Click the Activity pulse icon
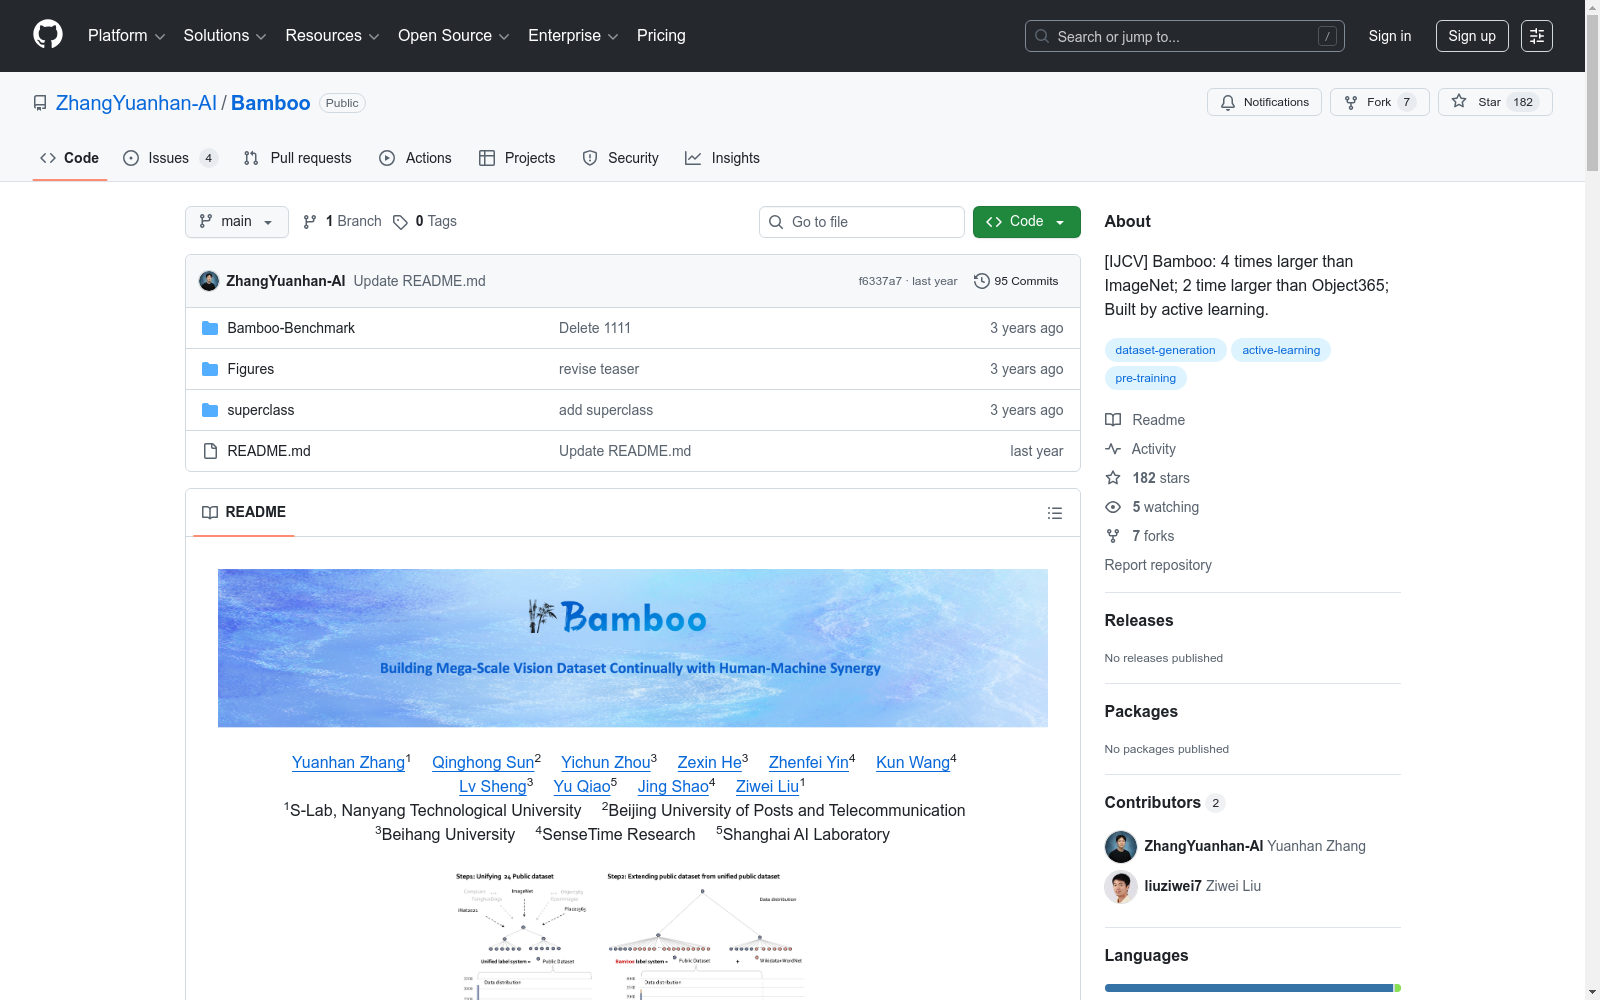Screen dimensions: 1600x1000 coord(1113,449)
